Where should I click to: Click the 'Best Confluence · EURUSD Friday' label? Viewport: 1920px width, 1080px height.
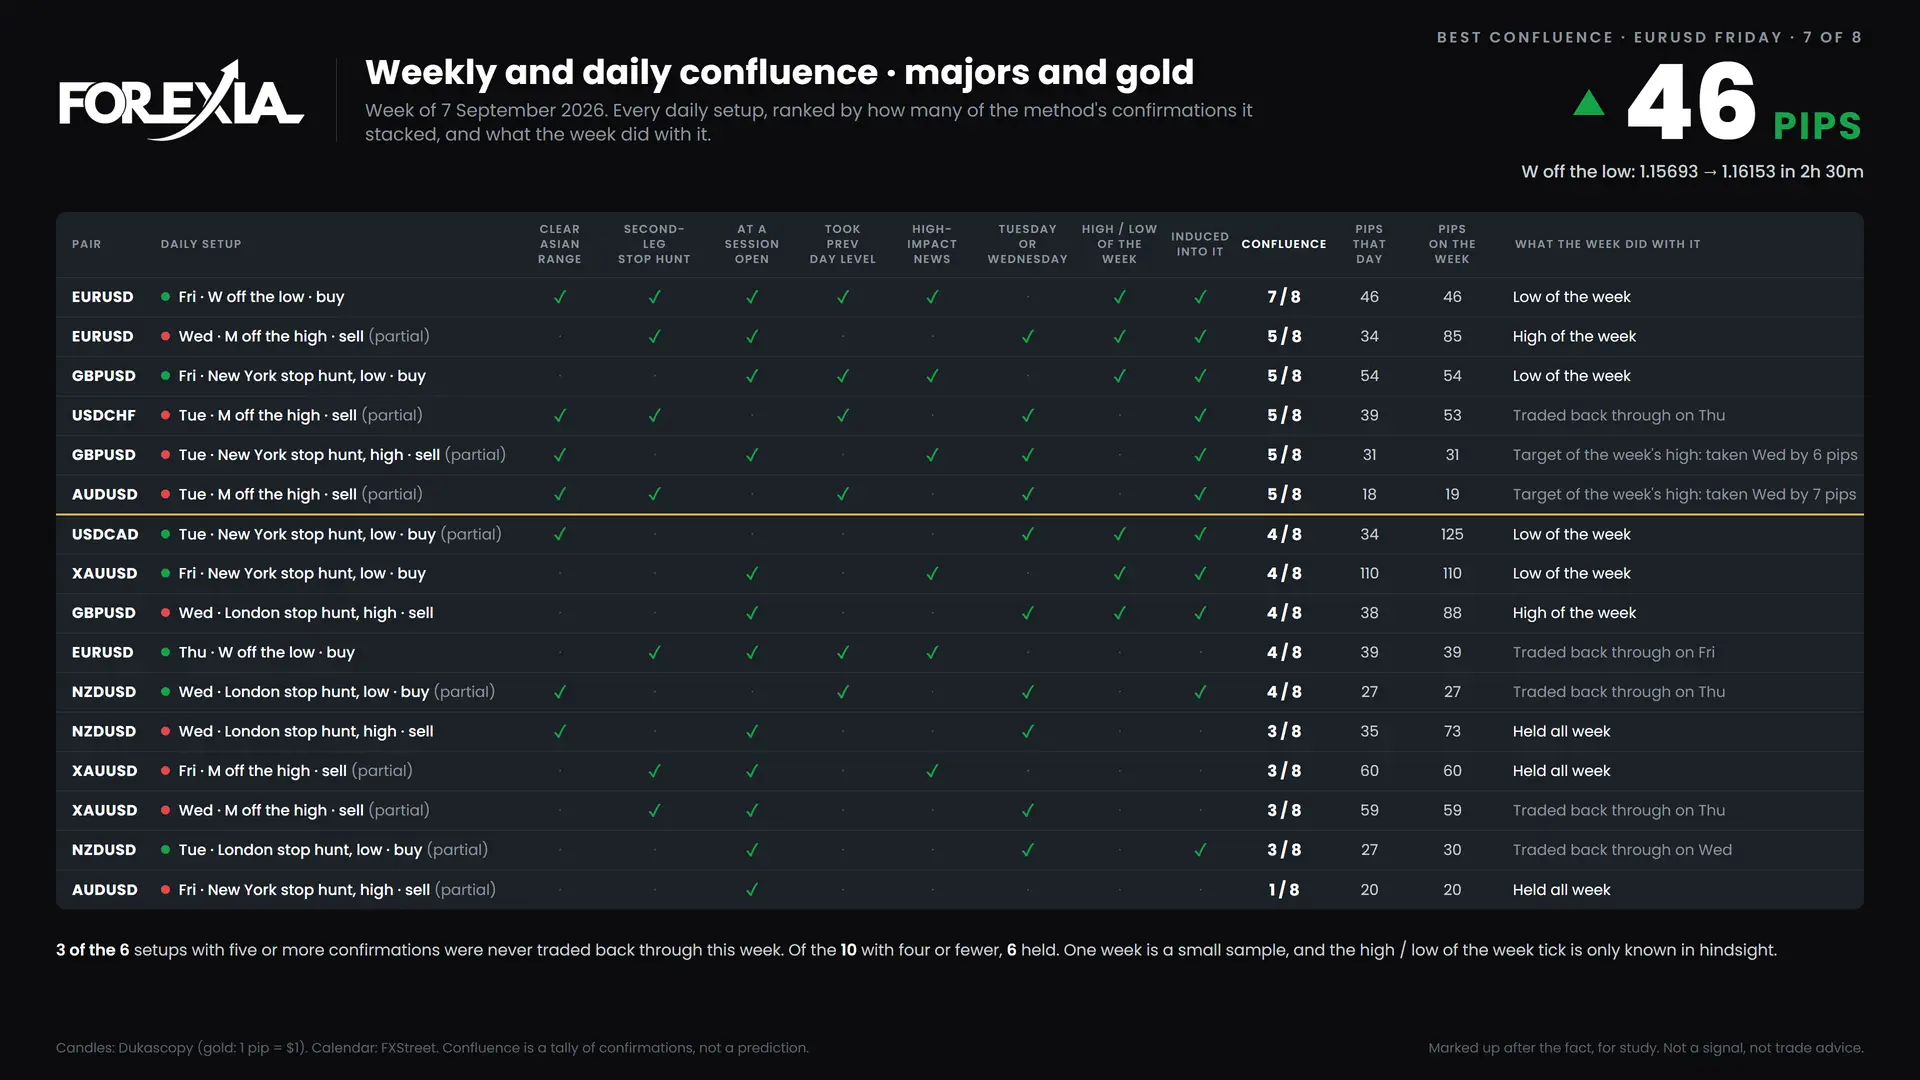click(x=1649, y=37)
